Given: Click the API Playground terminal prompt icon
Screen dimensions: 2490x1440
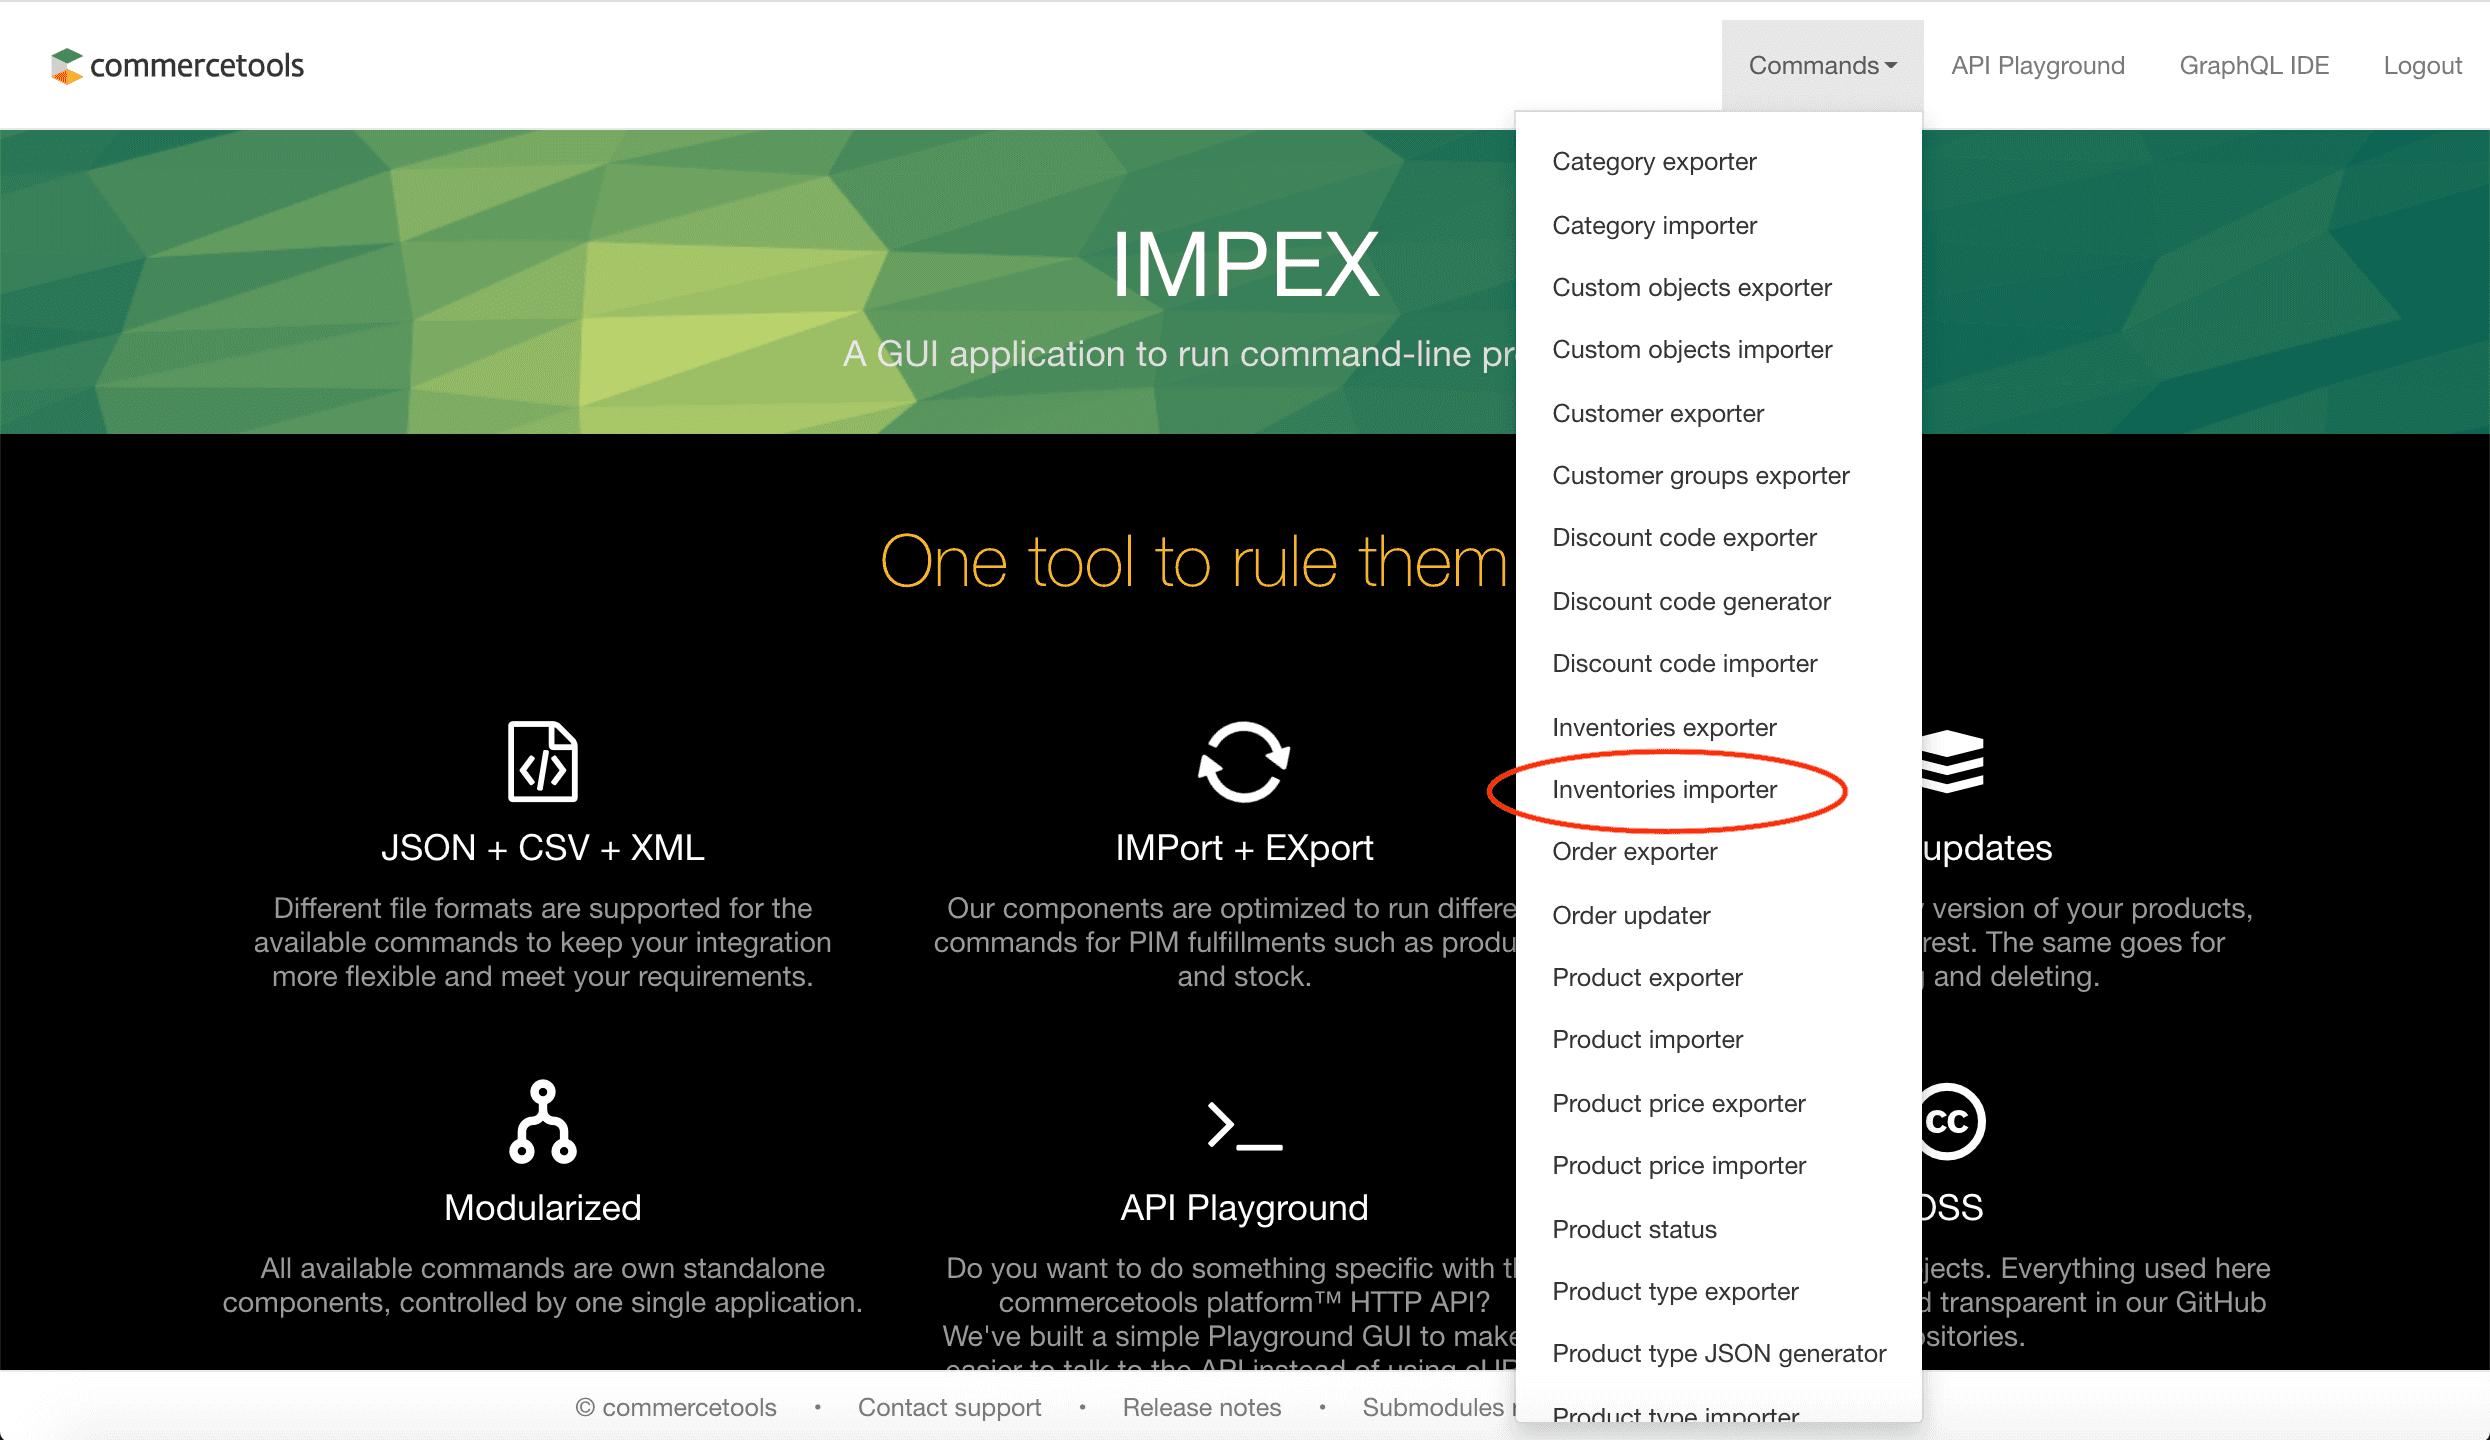Looking at the screenshot, I should tap(1243, 1126).
